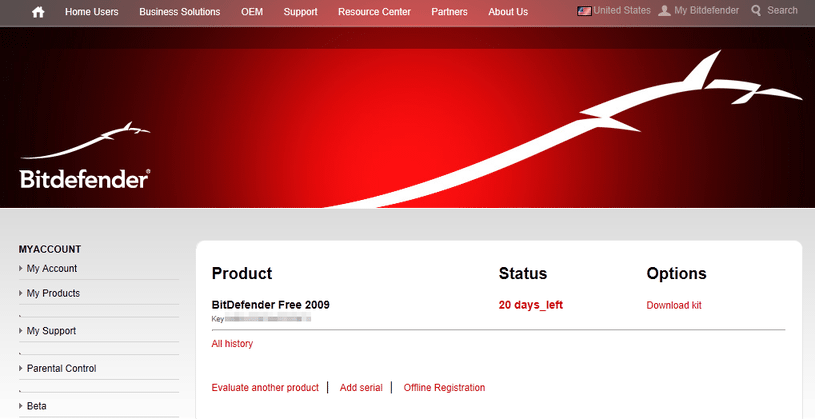
Task: Open the About Us menu
Action: point(508,11)
